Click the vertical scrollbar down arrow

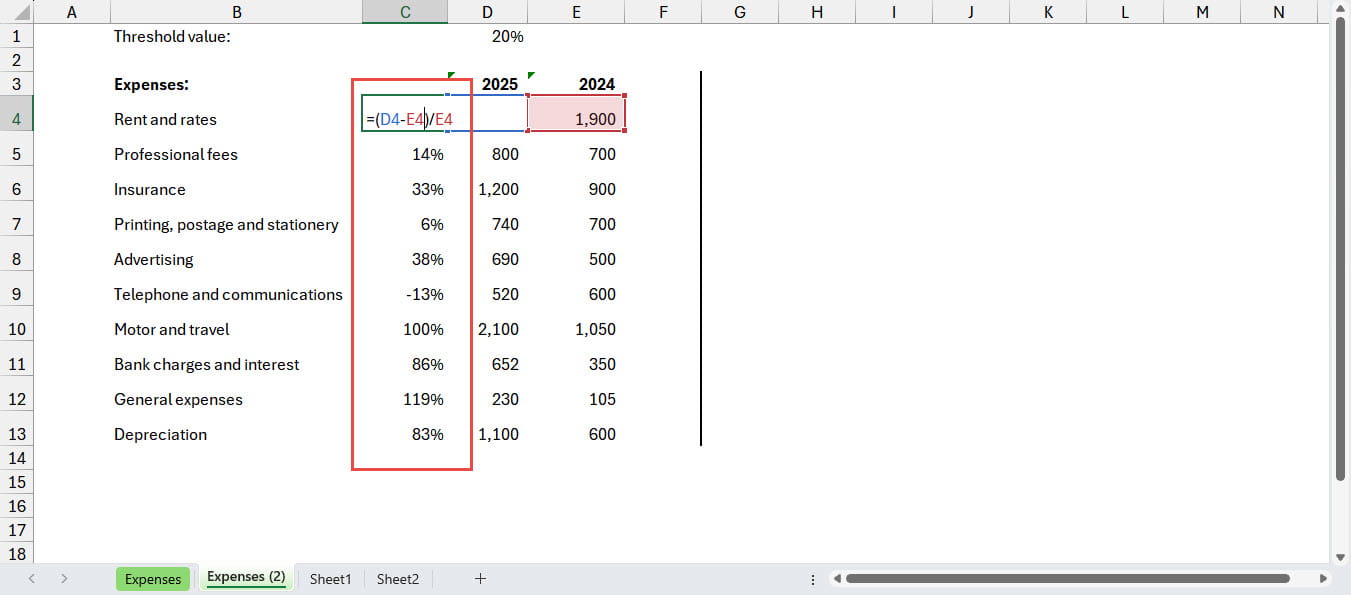1341,556
